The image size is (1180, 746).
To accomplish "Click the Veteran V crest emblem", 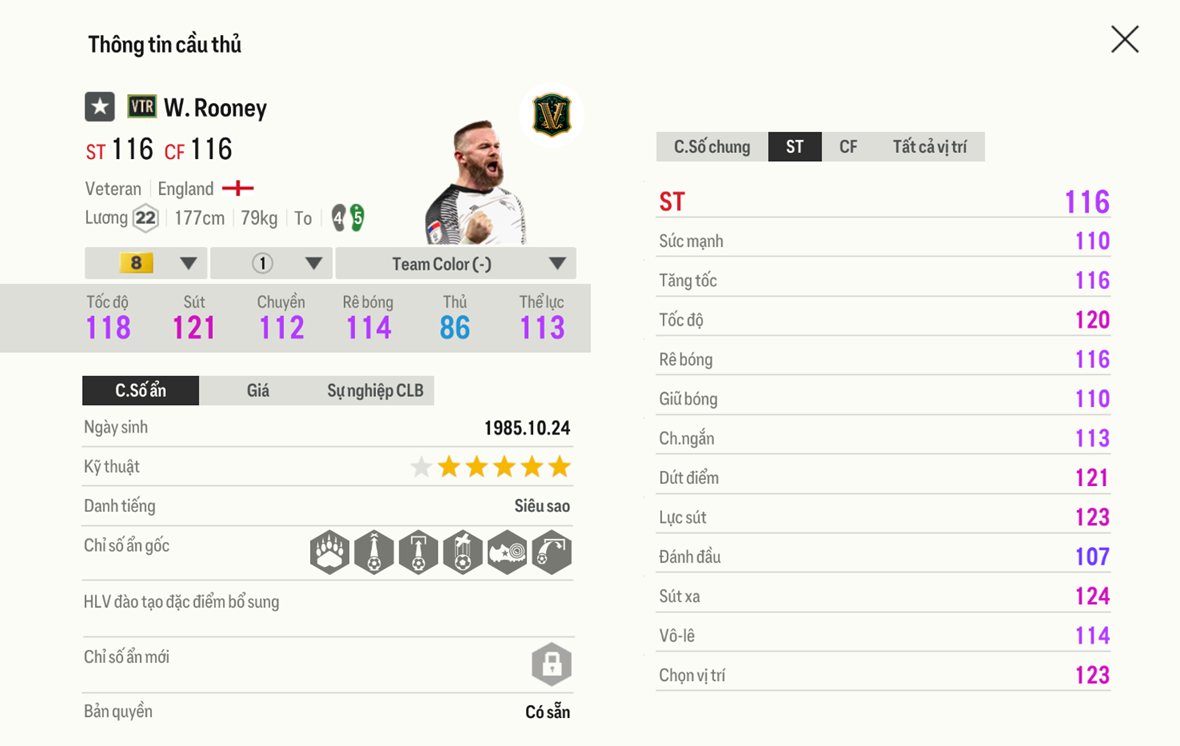I will (x=551, y=114).
